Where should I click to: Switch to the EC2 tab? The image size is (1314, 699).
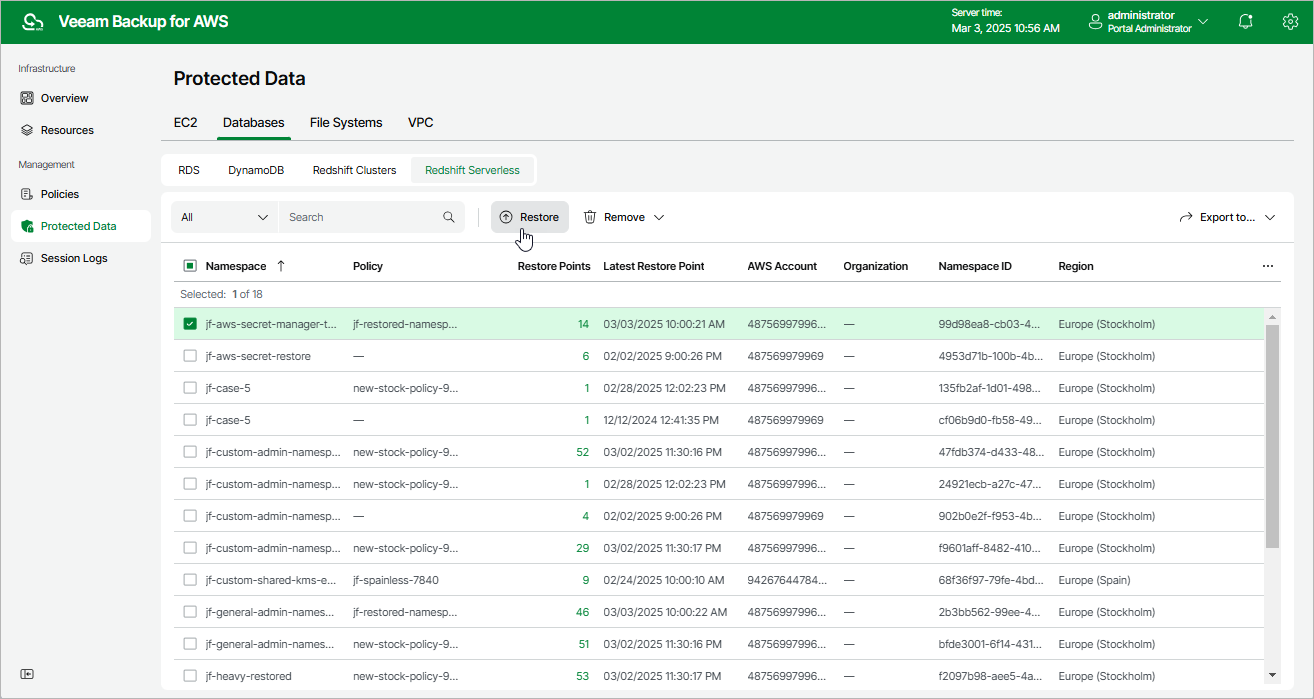(x=185, y=122)
